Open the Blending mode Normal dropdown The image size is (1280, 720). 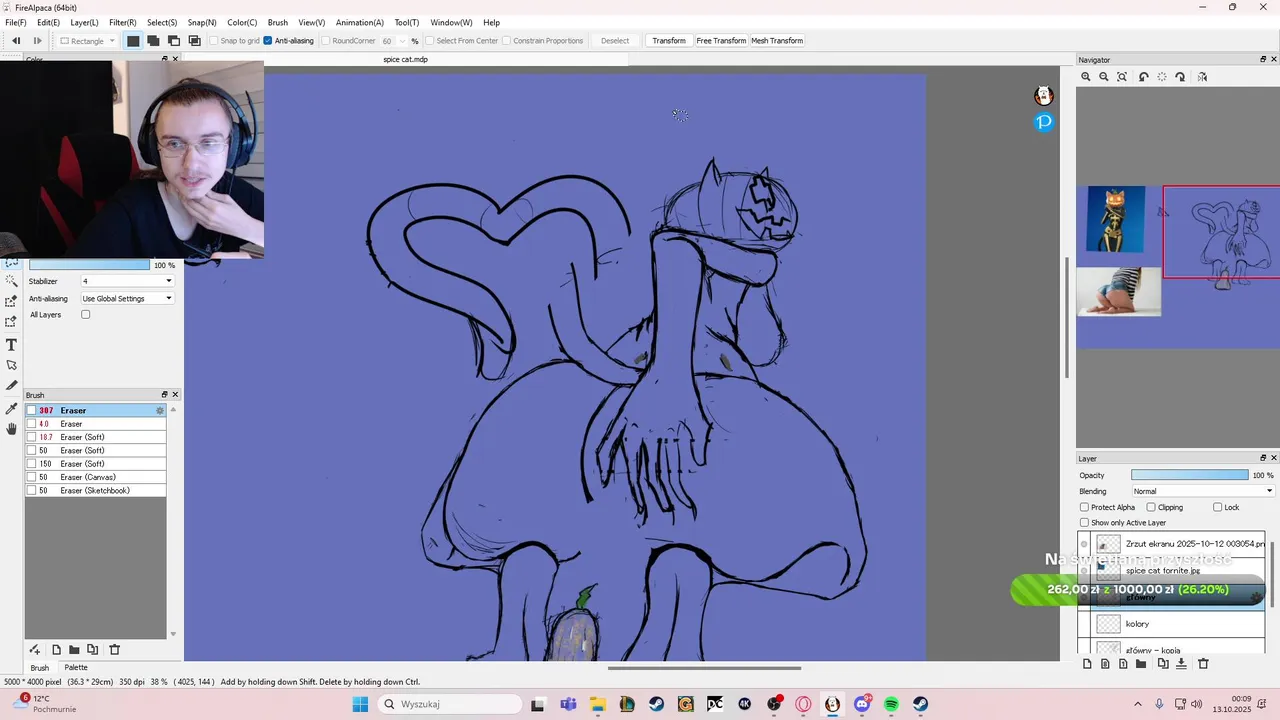[x=1203, y=491]
